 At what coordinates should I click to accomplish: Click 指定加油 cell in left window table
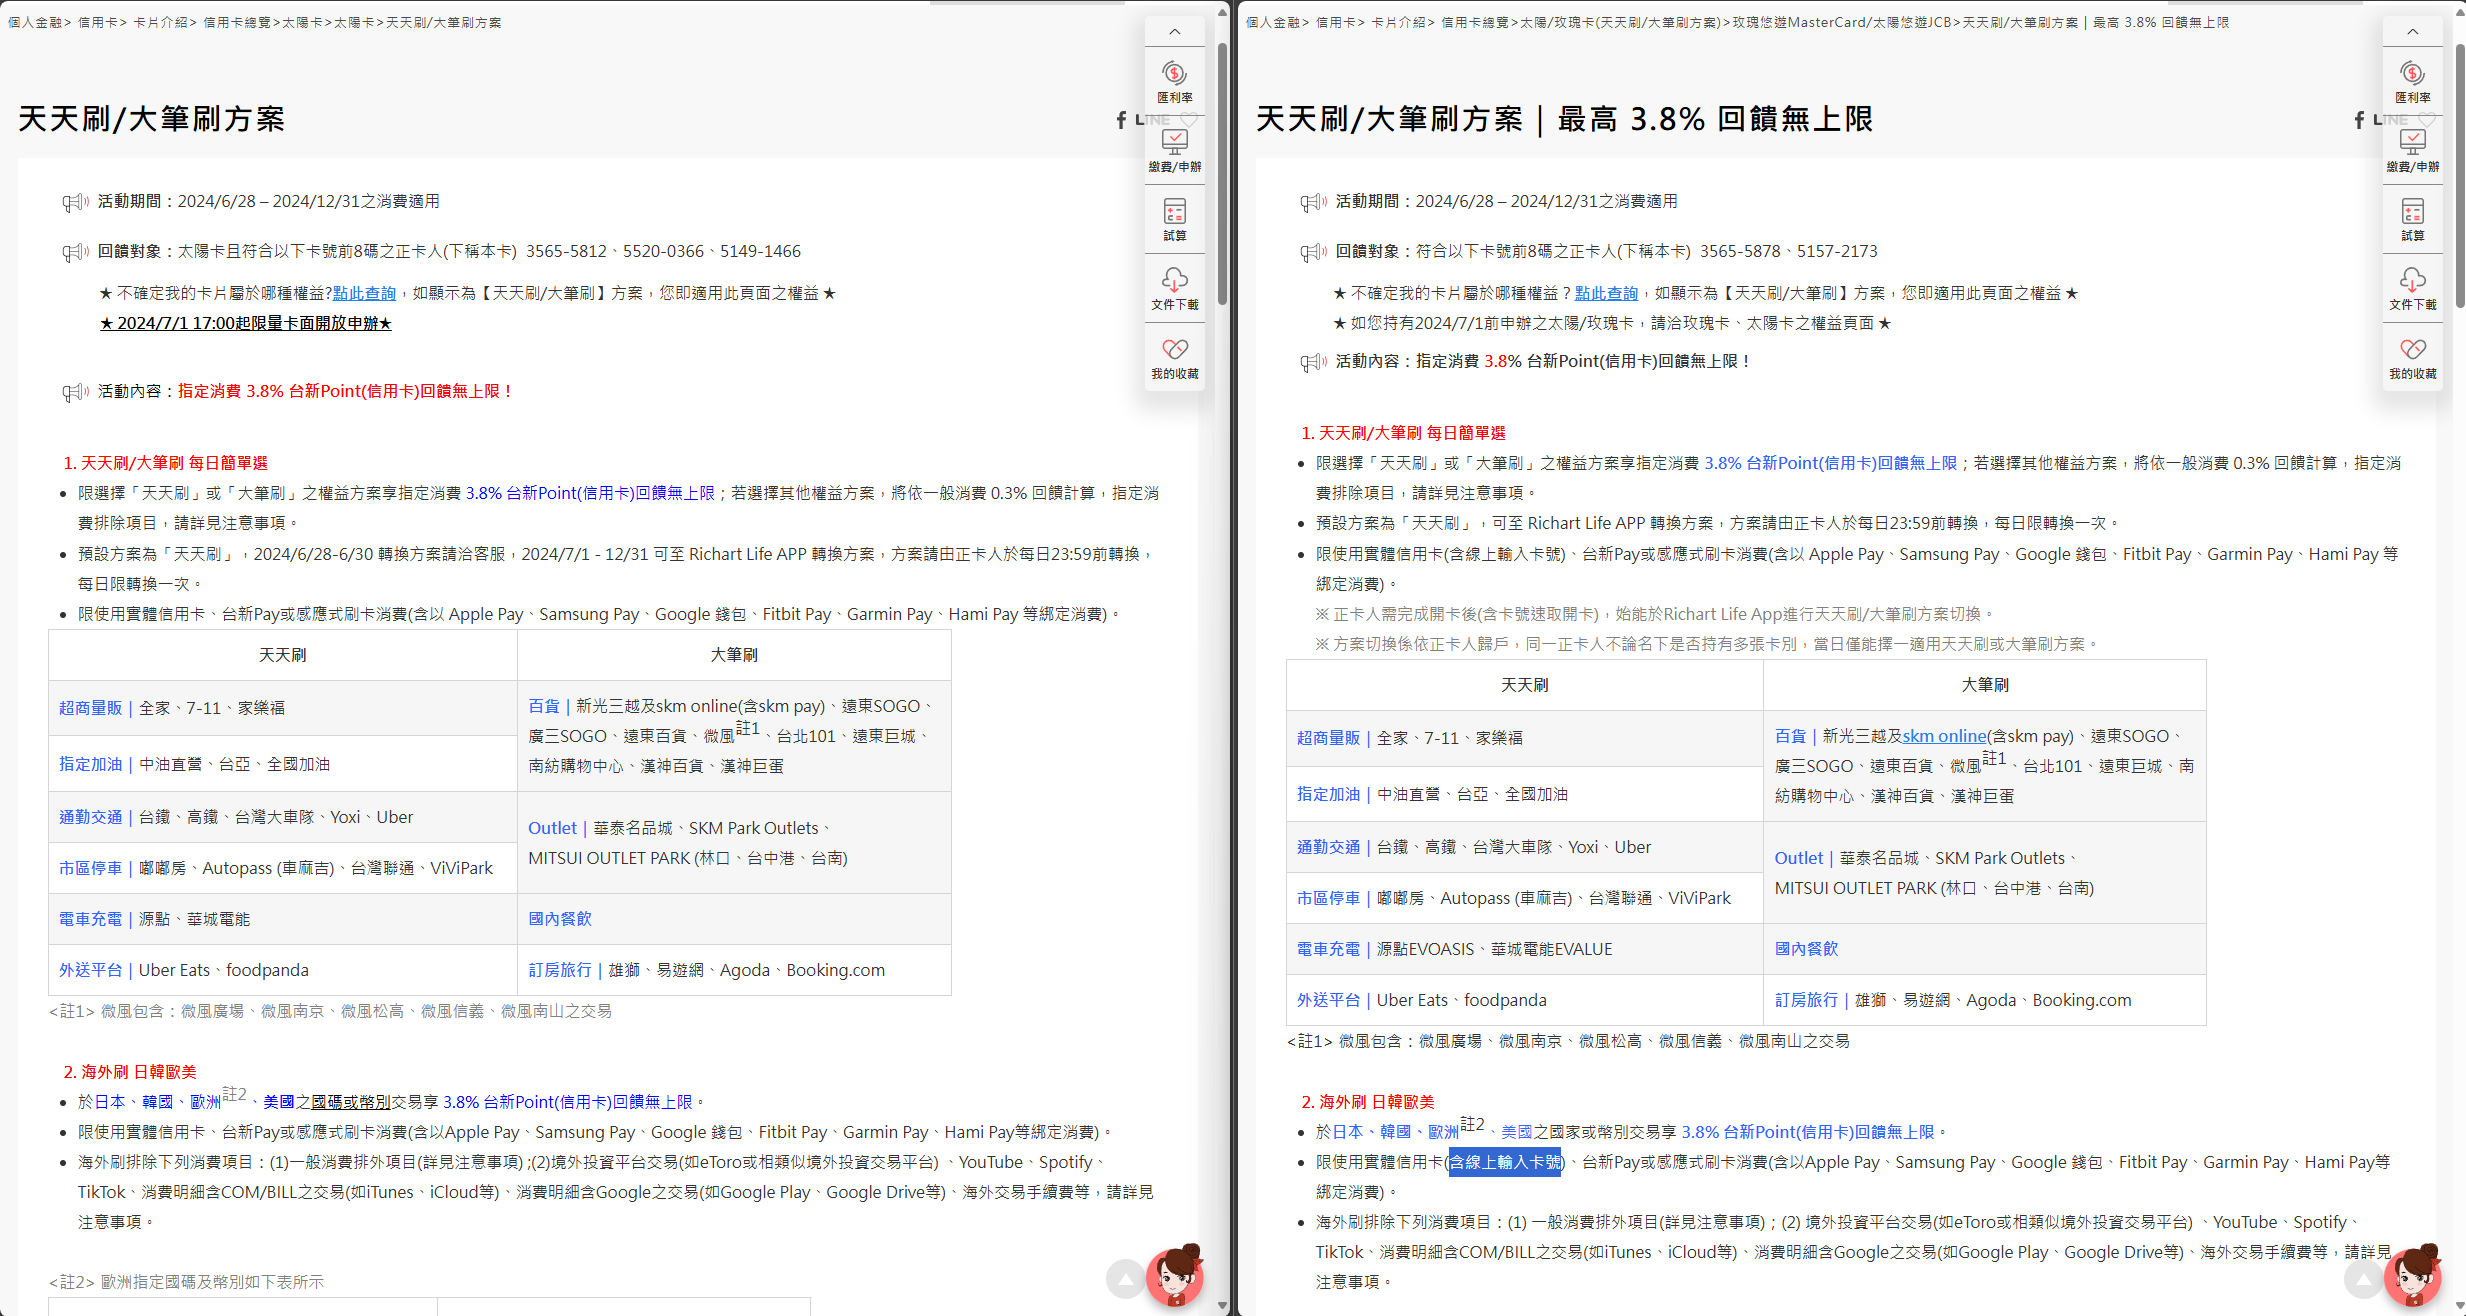click(283, 764)
